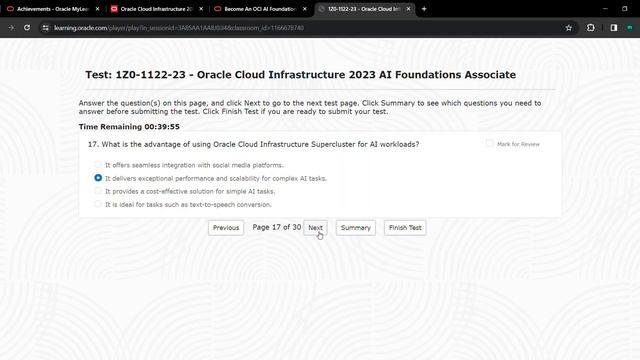The image size is (640, 360).
Task: Click the 'Page 17 of 30' label
Action: 277,227
